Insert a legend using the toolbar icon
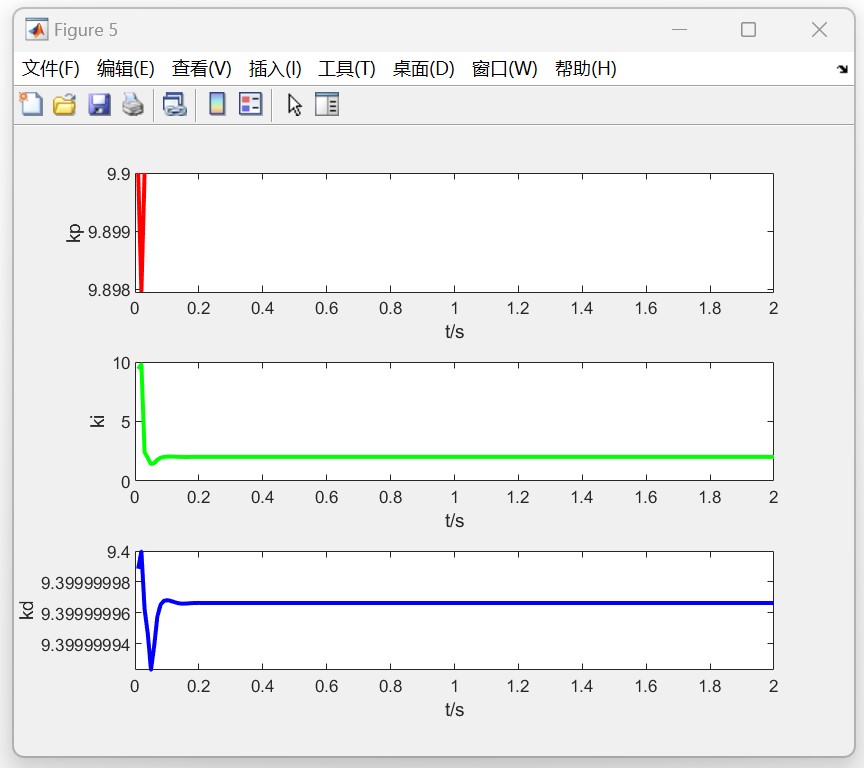Image resolution: width=864 pixels, height=768 pixels. click(x=251, y=104)
